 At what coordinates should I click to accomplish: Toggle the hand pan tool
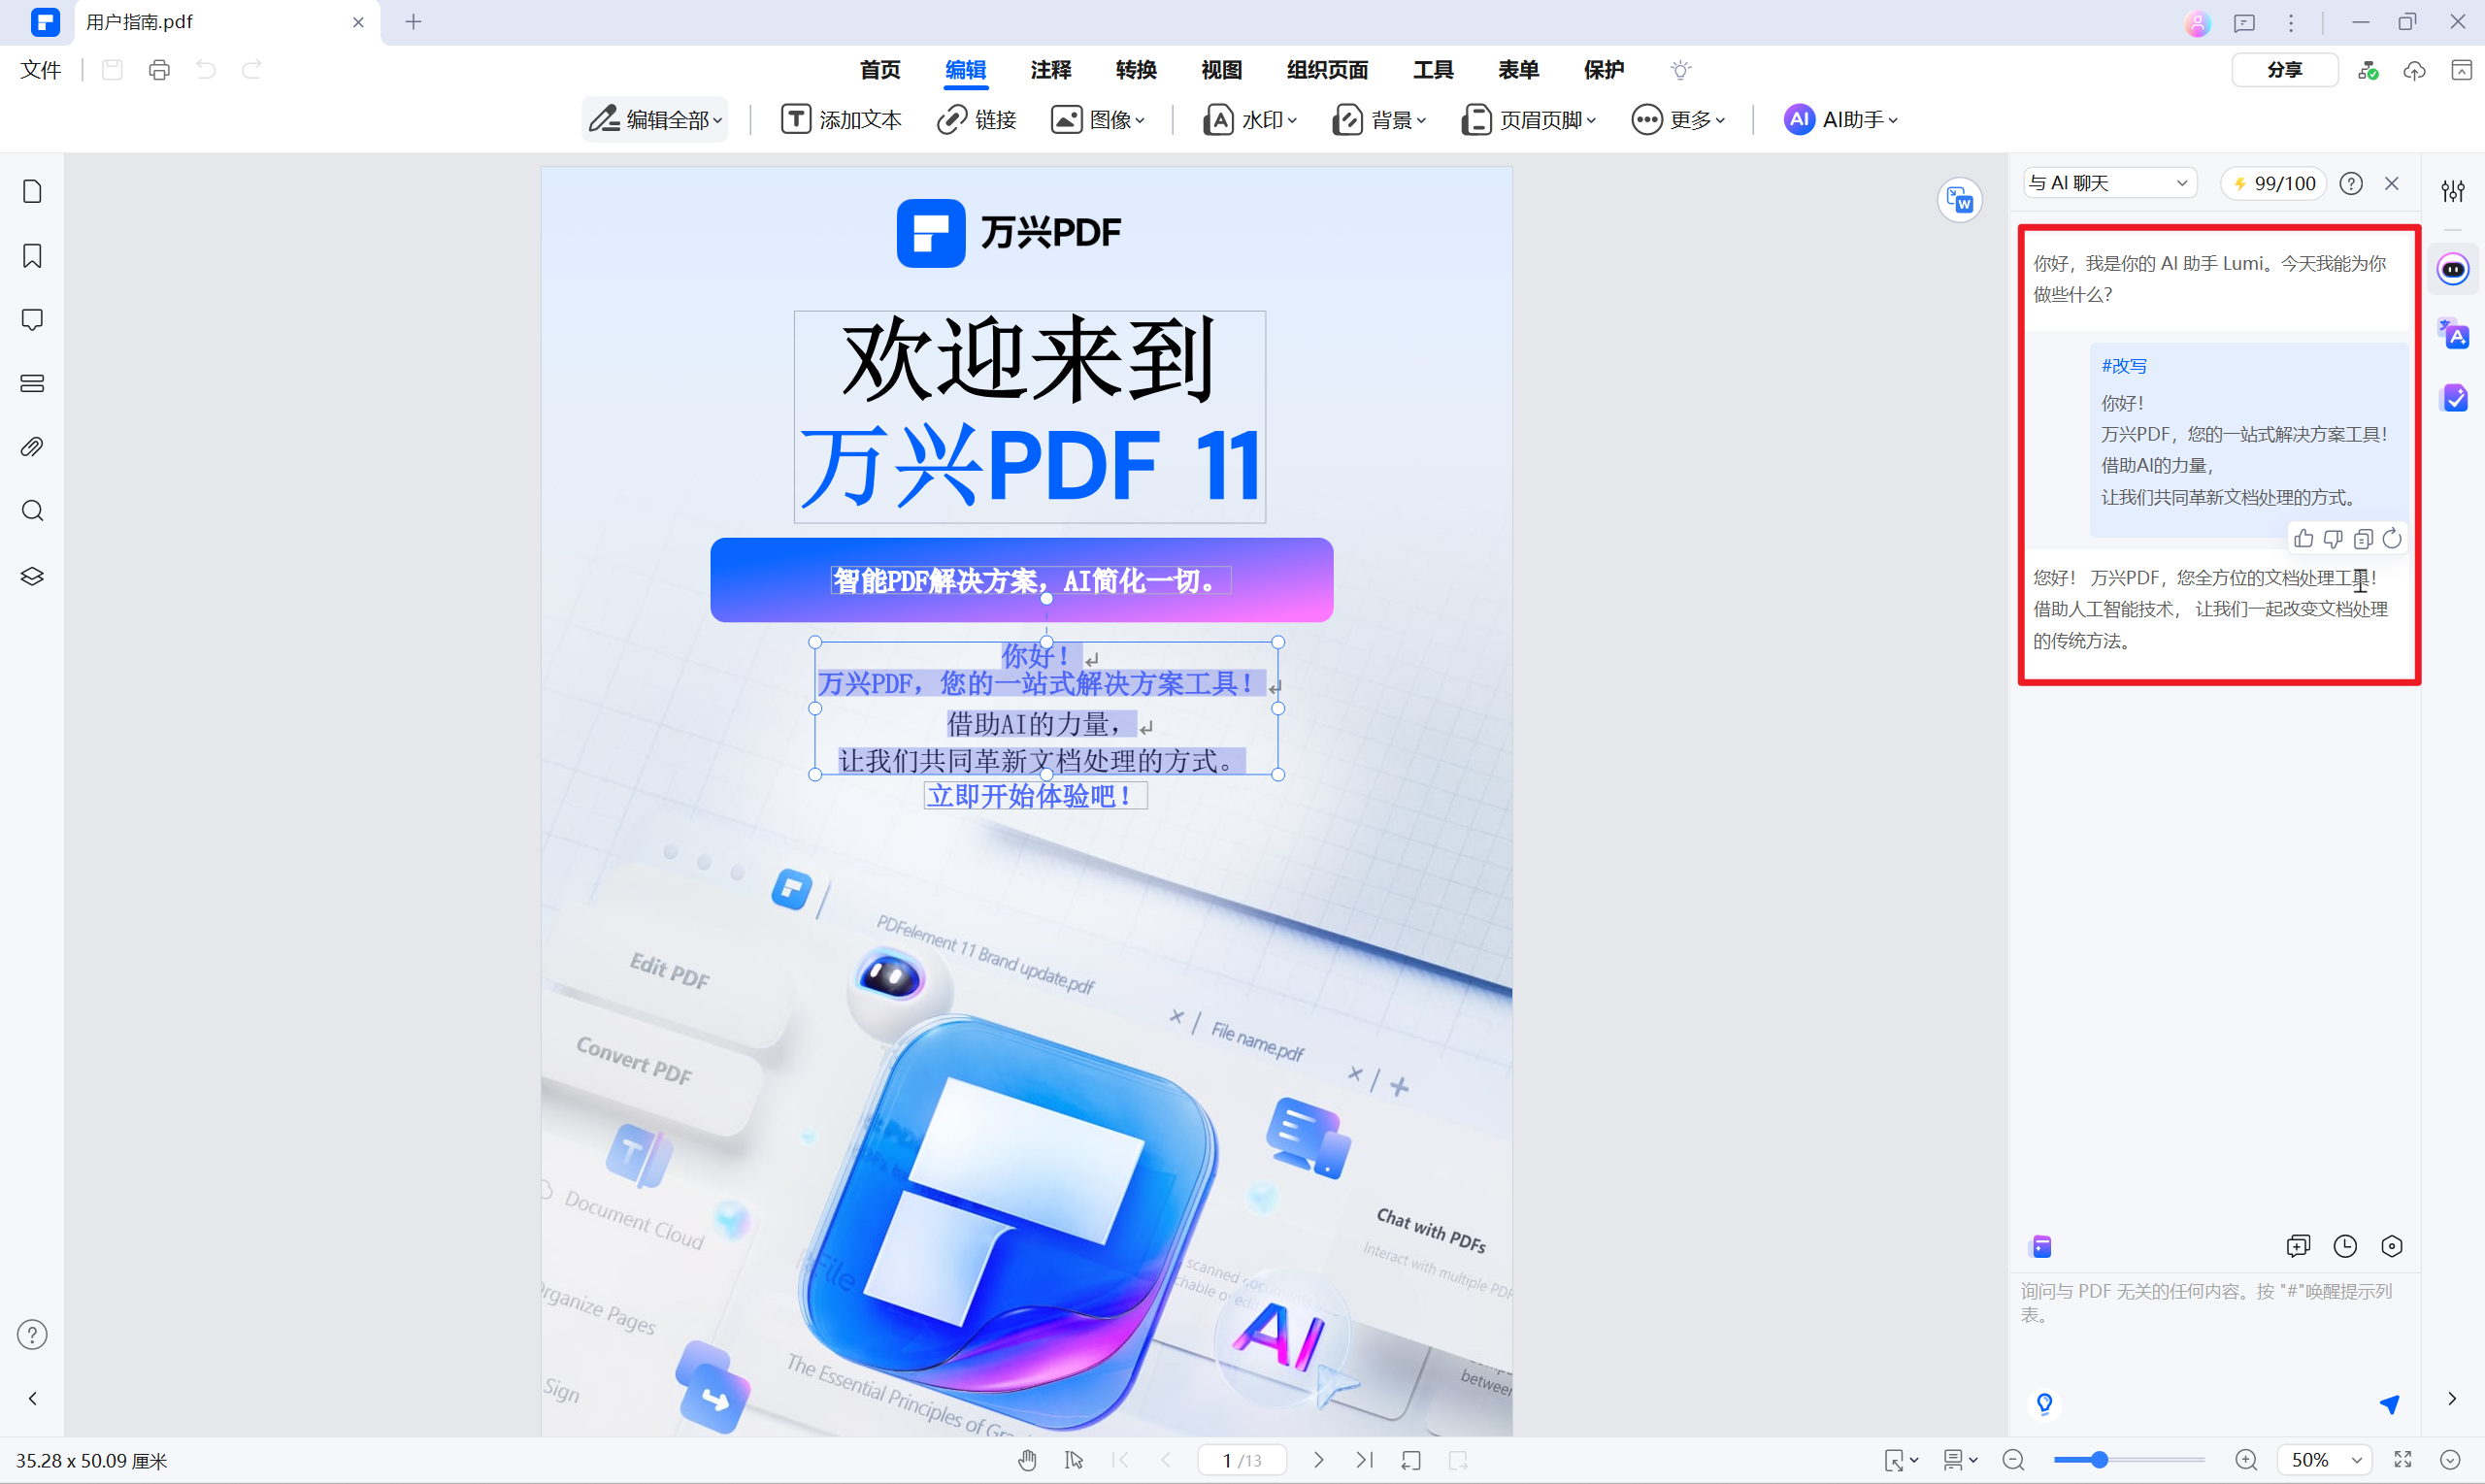(x=1027, y=1460)
